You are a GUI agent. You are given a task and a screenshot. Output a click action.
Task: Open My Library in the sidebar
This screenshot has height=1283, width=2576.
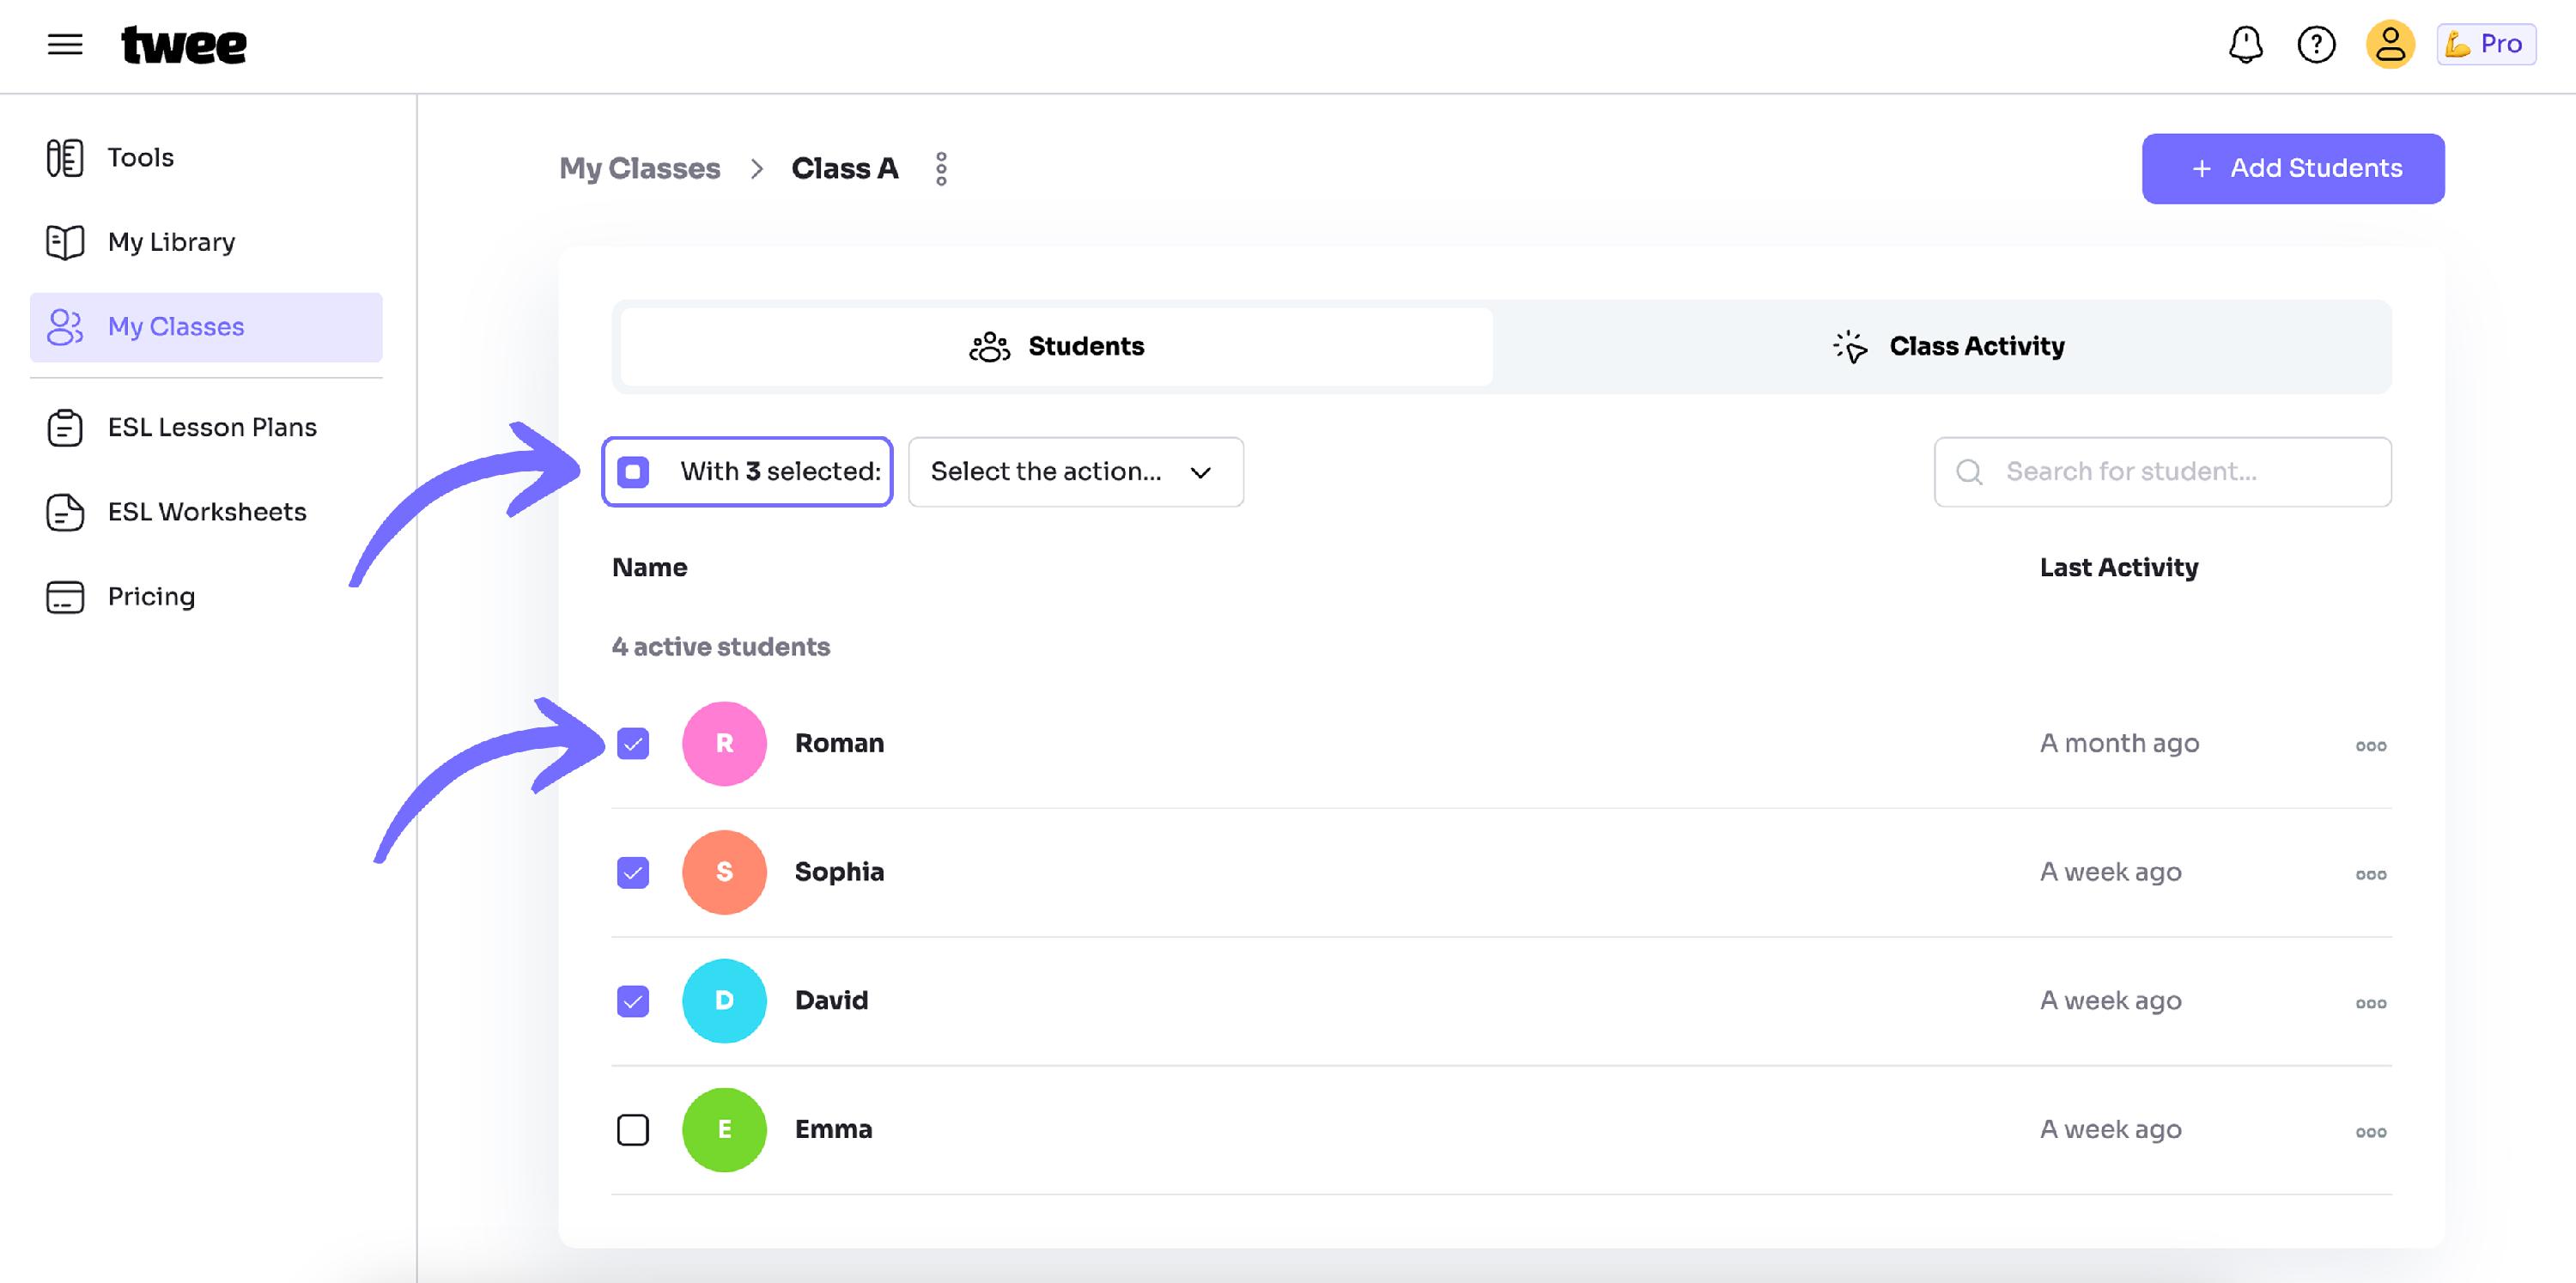coord(206,242)
